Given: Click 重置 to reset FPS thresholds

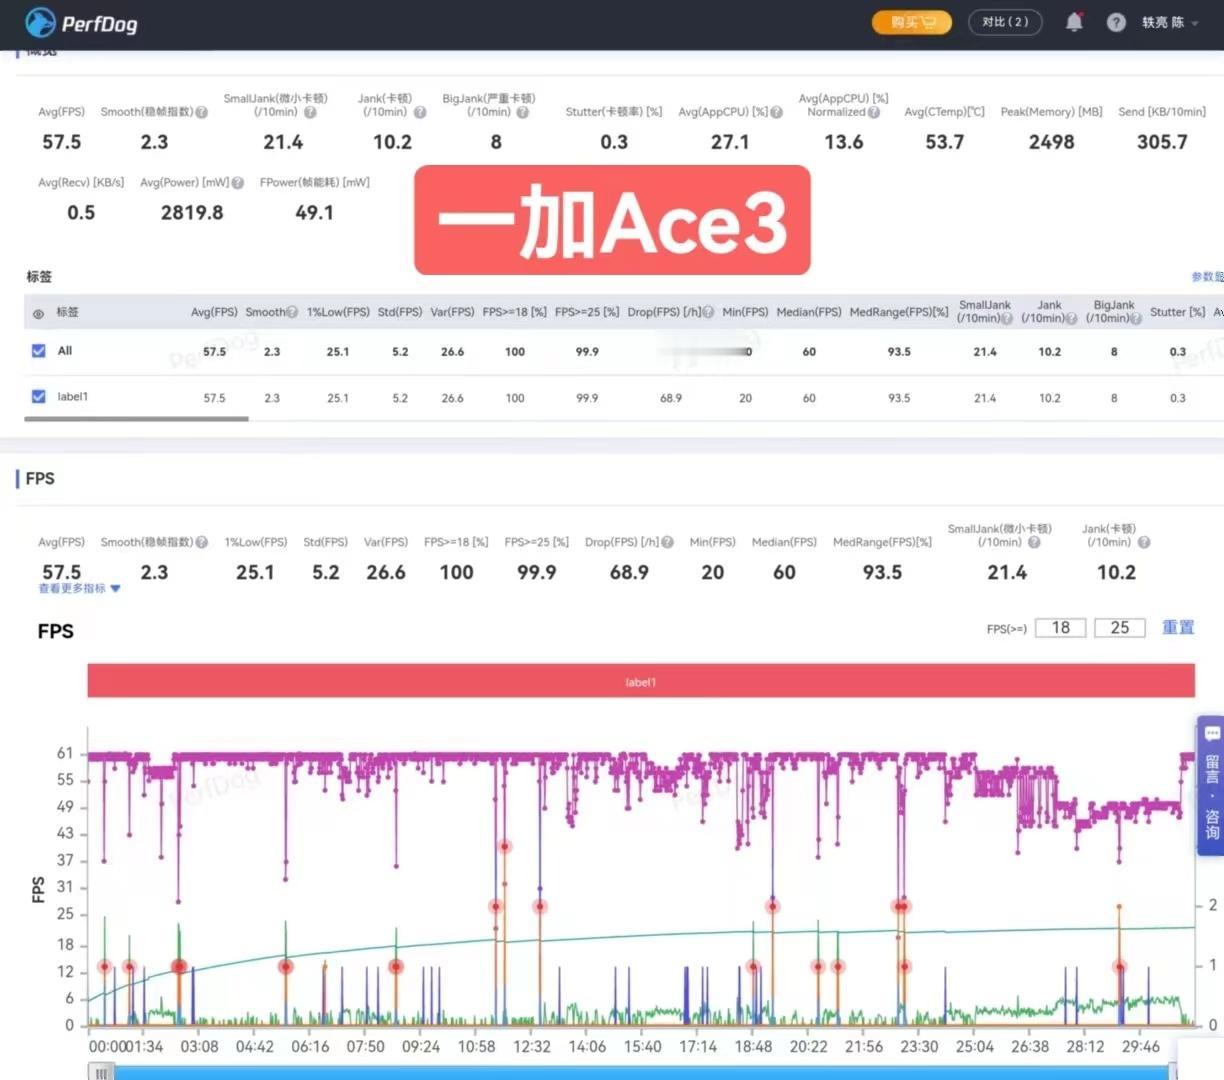Looking at the screenshot, I should (1178, 627).
